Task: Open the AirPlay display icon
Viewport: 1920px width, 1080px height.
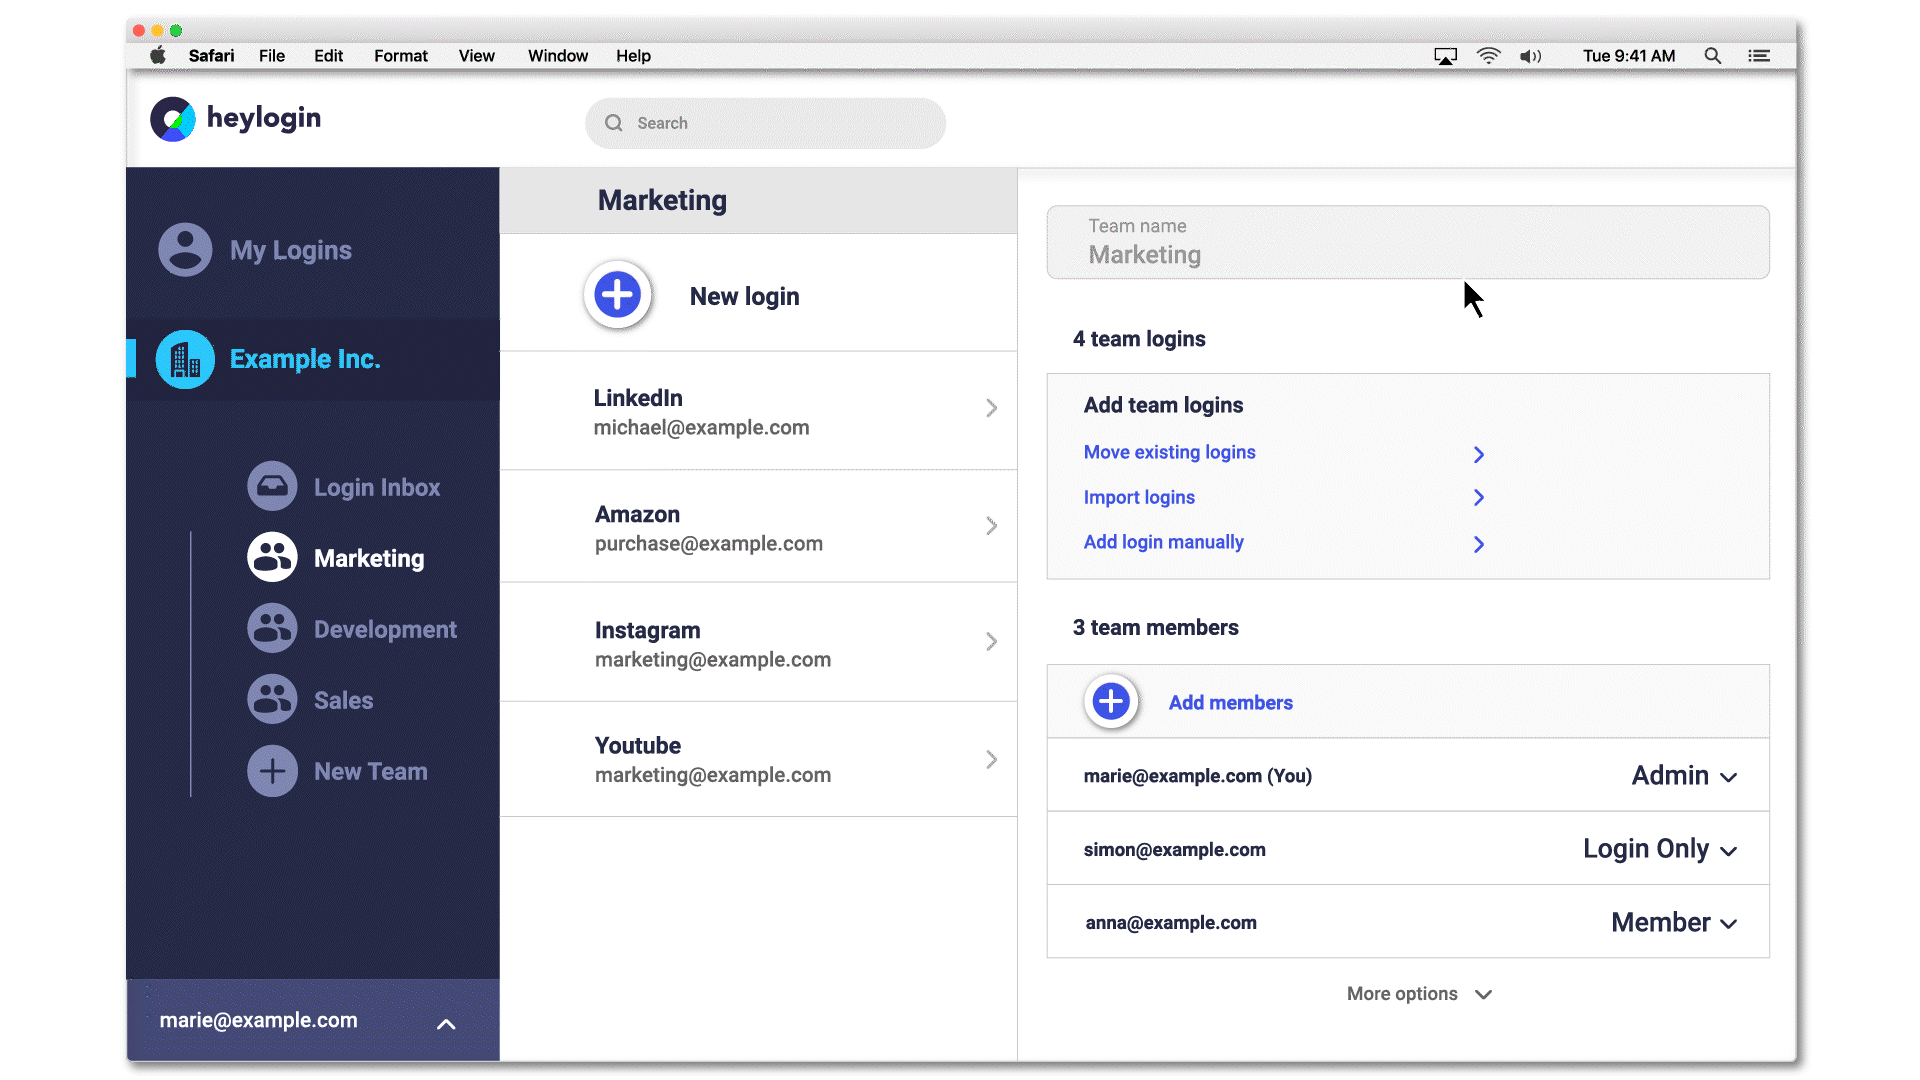Action: coord(1446,56)
